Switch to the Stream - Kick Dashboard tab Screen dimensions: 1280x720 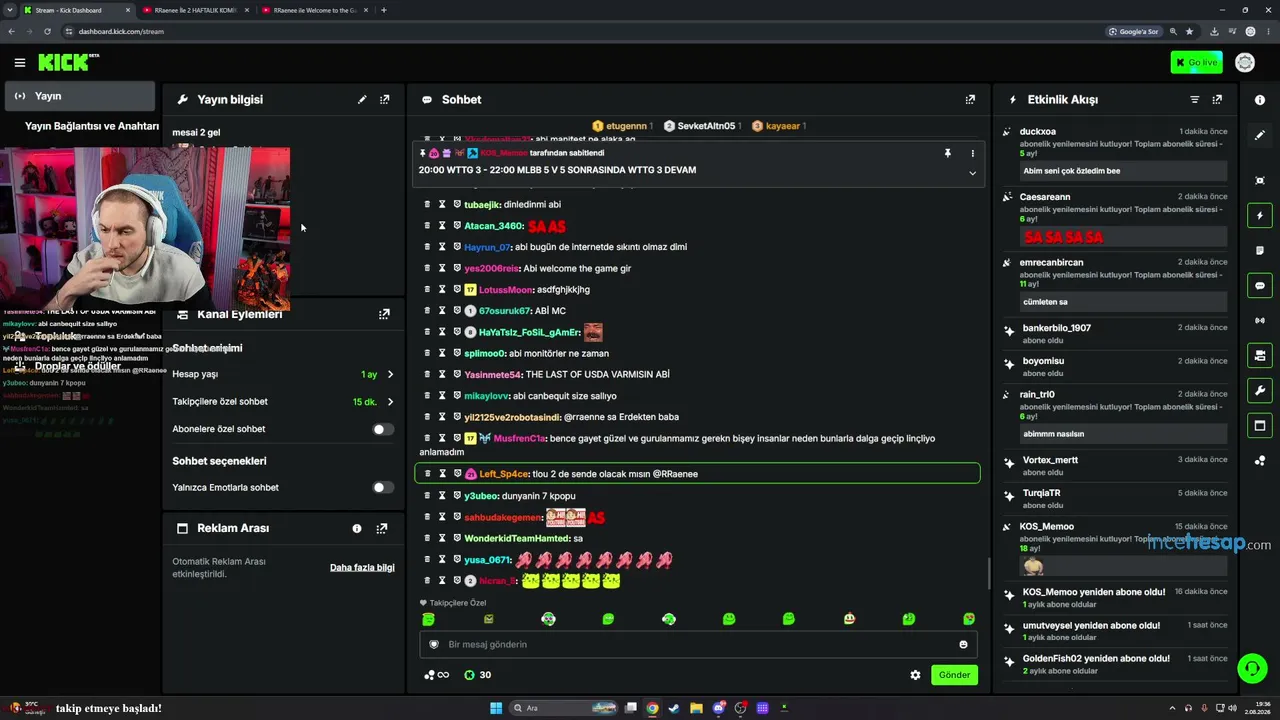point(77,10)
